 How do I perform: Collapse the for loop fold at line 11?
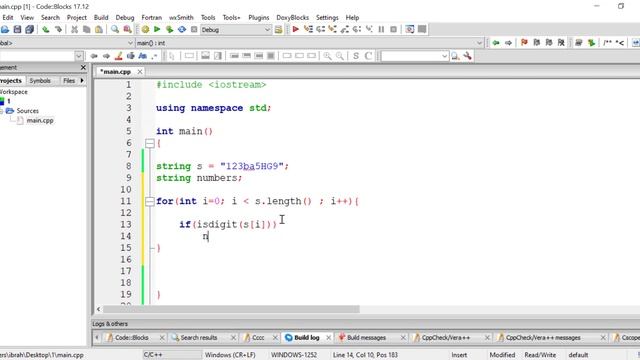click(150, 201)
